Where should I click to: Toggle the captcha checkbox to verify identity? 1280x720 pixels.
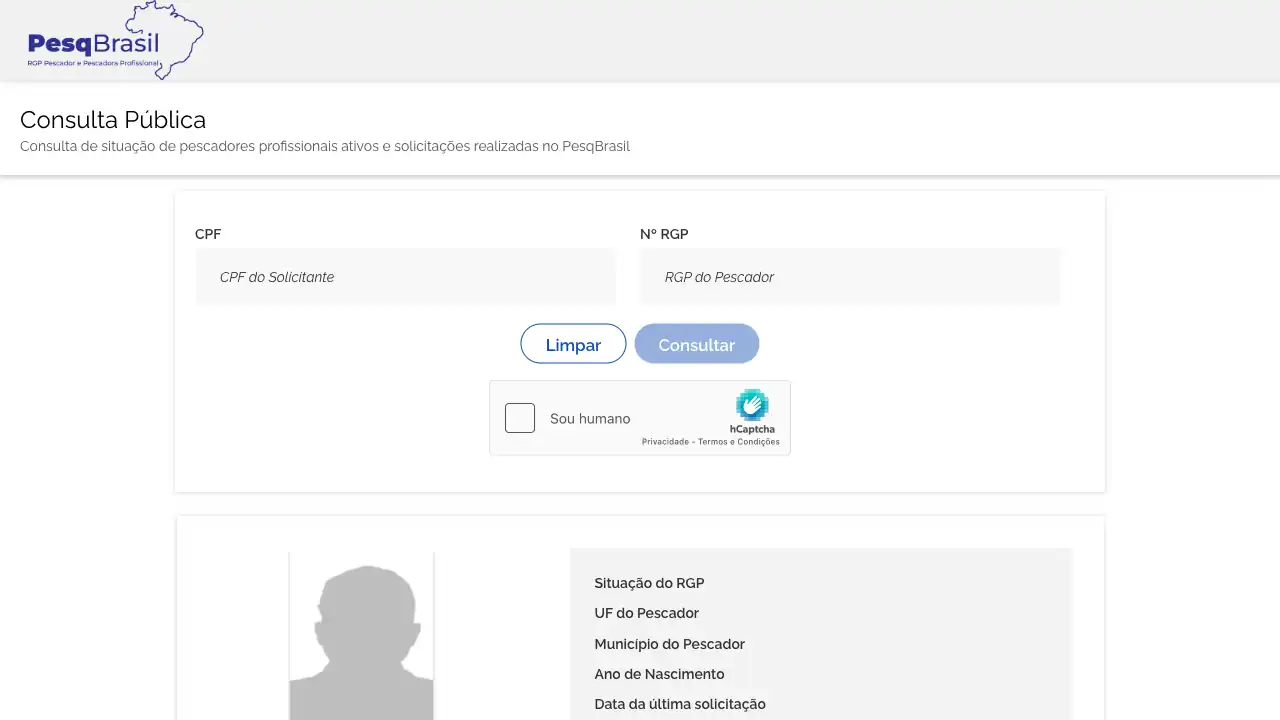pyautogui.click(x=519, y=418)
